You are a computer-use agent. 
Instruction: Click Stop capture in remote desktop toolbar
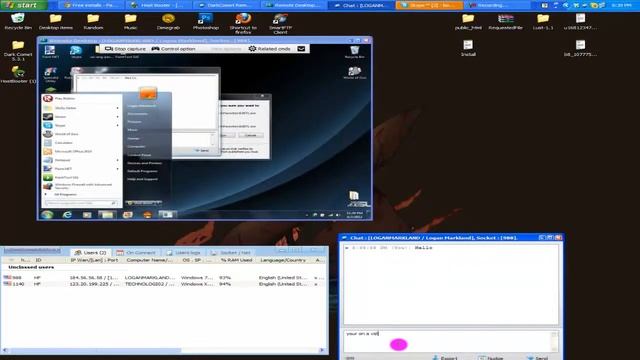point(125,49)
